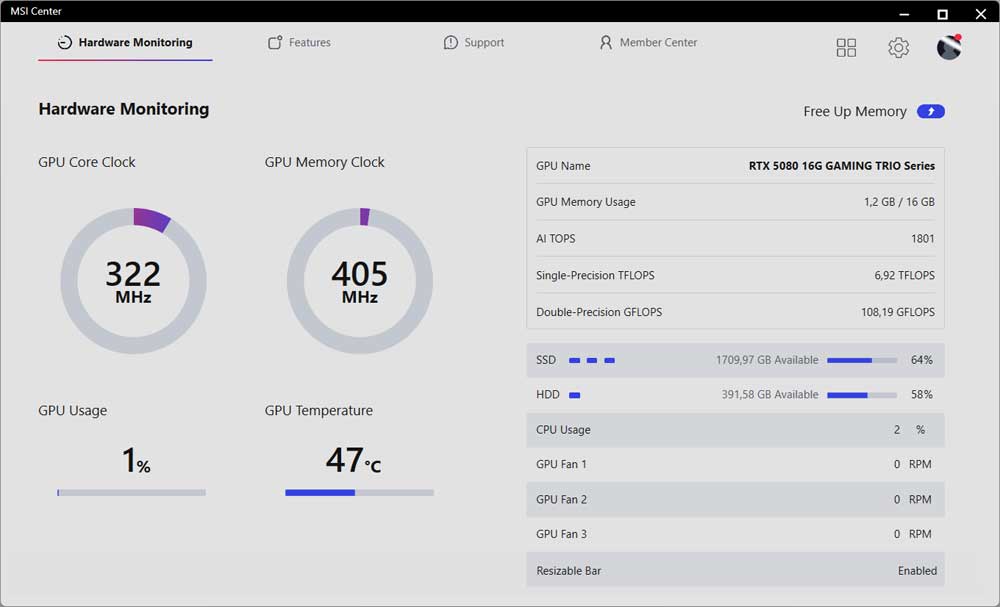This screenshot has width=1000, height=607.
Task: Click the AI TOPS value '1801'
Action: (x=923, y=238)
